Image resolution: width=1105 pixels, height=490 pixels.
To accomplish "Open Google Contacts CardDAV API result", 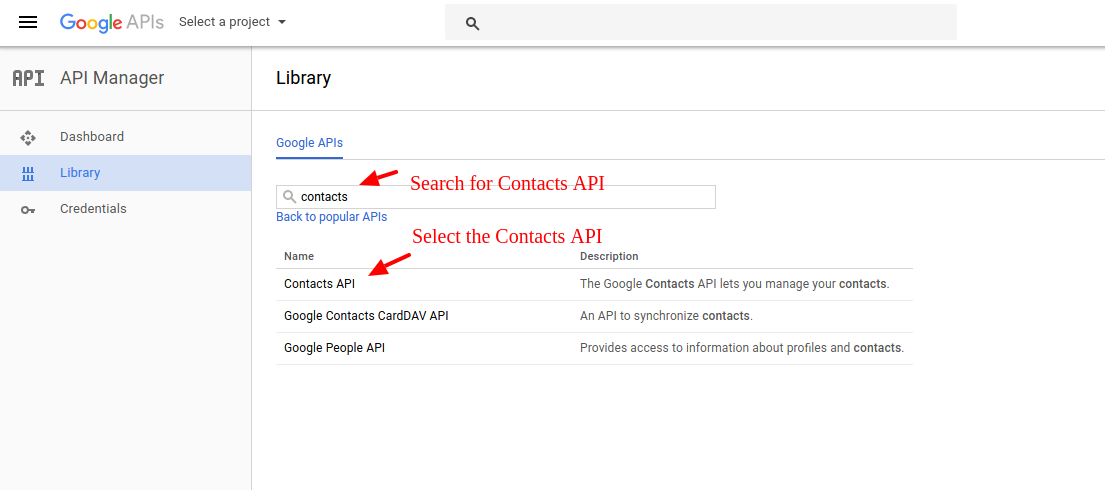I will [366, 316].
